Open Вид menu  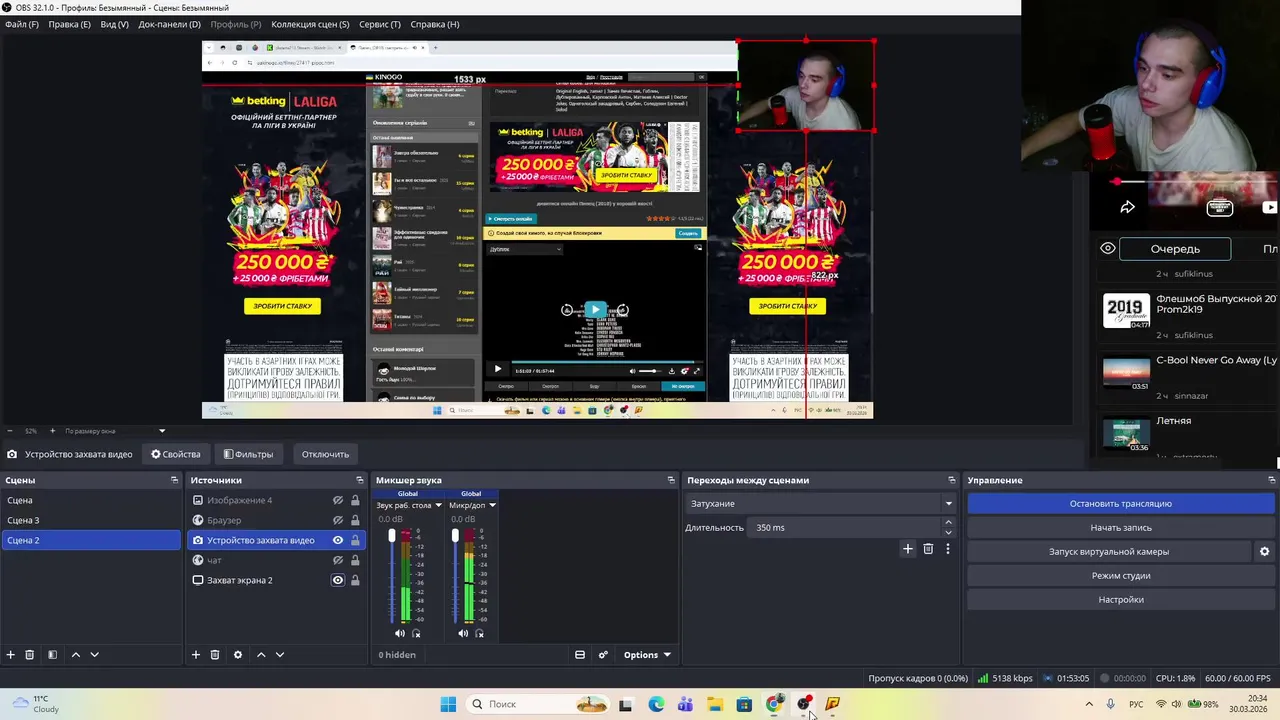114,24
